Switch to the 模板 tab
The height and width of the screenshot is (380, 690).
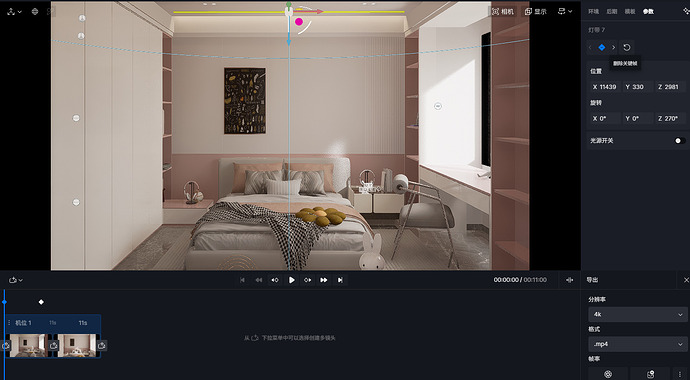630,11
